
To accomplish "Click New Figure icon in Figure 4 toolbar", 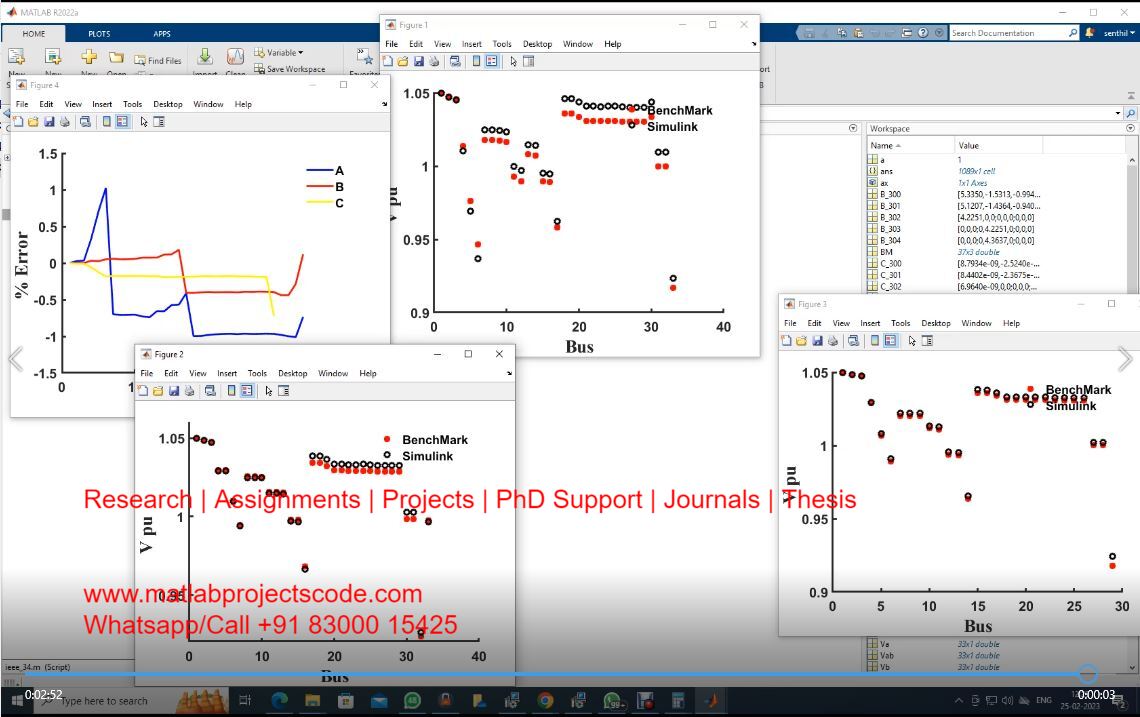I will tap(18, 122).
